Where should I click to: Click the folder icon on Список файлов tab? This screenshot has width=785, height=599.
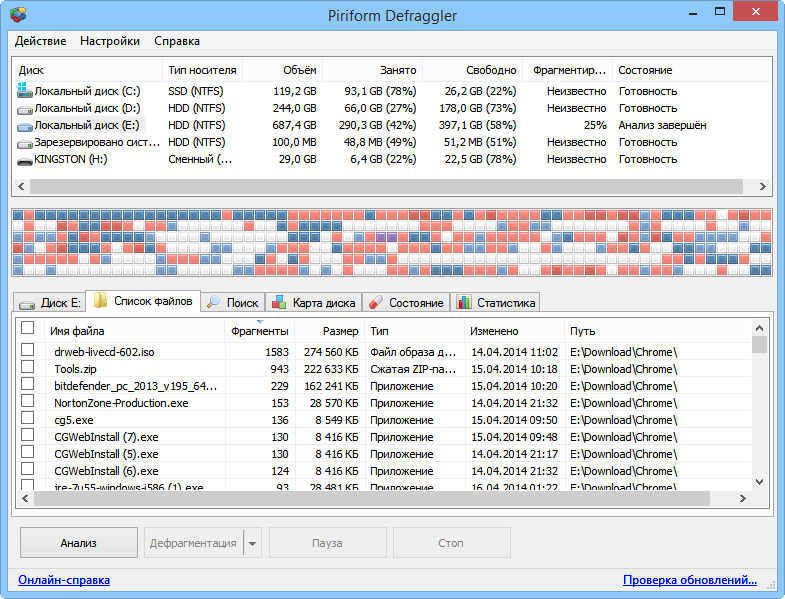pyautogui.click(x=101, y=301)
